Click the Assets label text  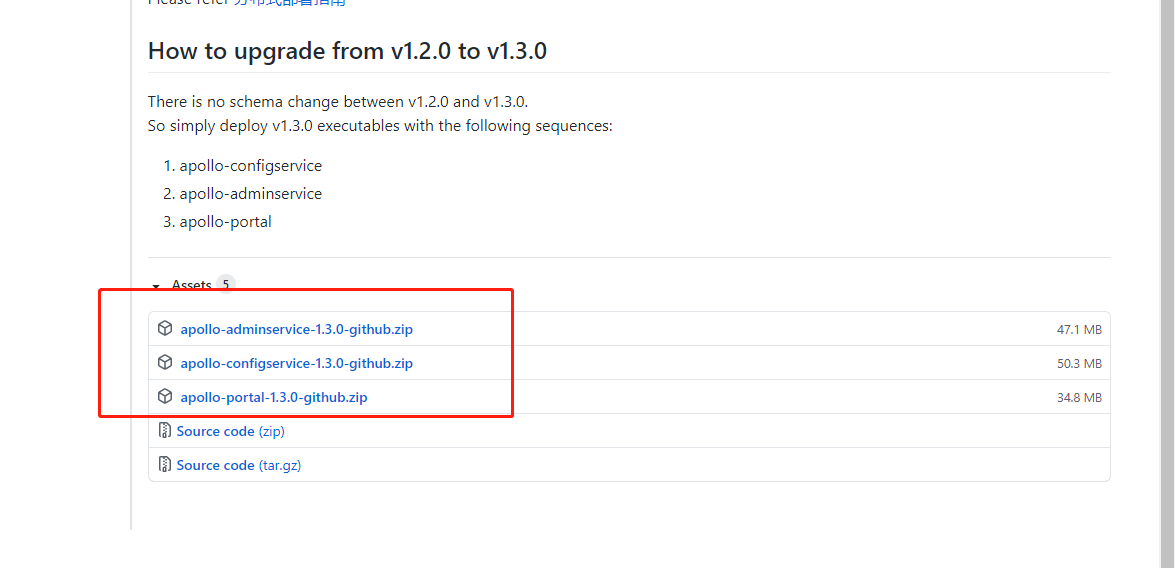(x=191, y=285)
